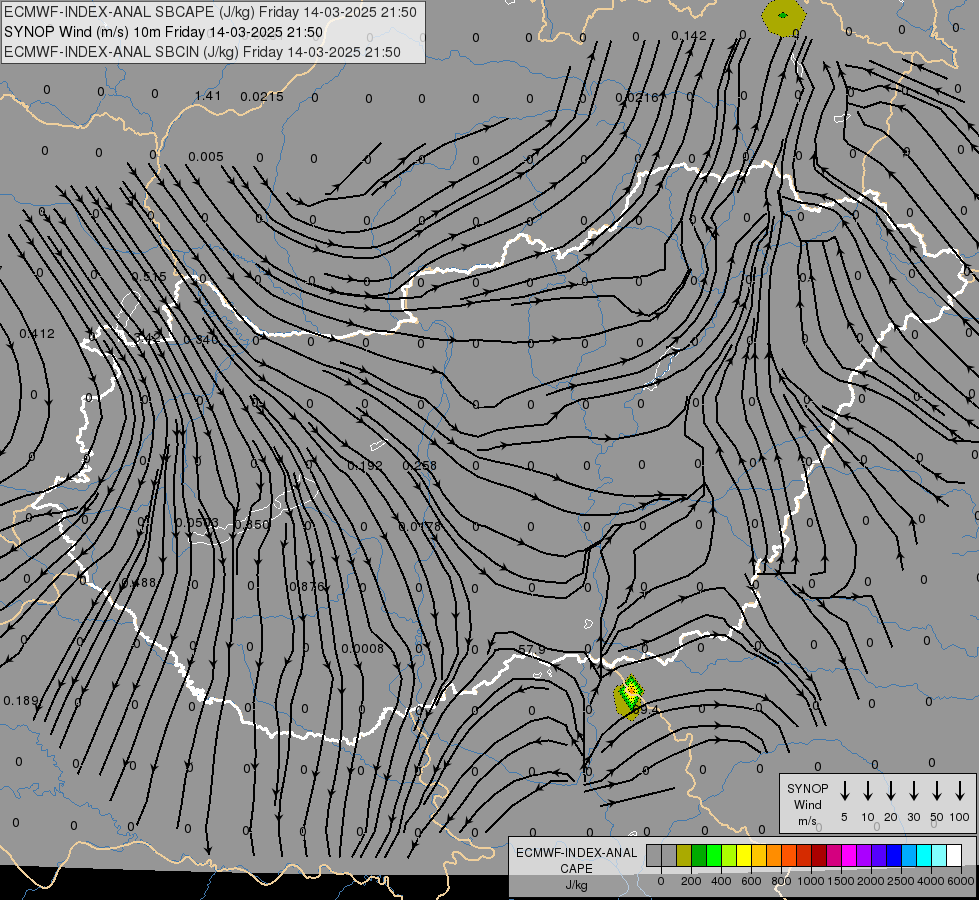Pick the bright green swatch in CAPE scale
This screenshot has height=900, width=979.
coord(714,855)
